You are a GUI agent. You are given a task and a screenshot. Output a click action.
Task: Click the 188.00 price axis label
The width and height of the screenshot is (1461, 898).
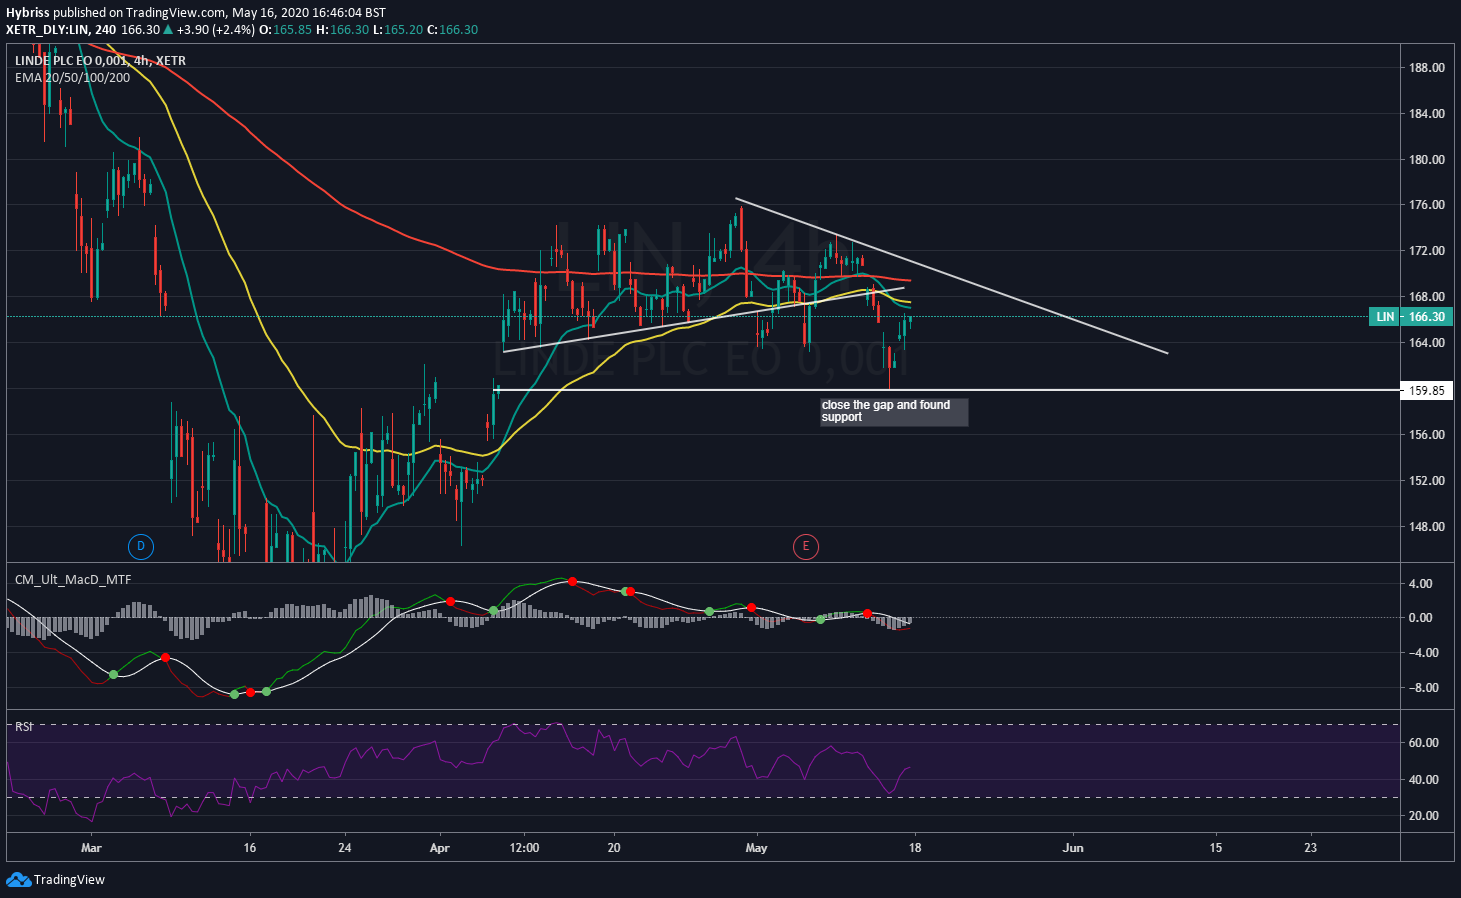point(1426,68)
